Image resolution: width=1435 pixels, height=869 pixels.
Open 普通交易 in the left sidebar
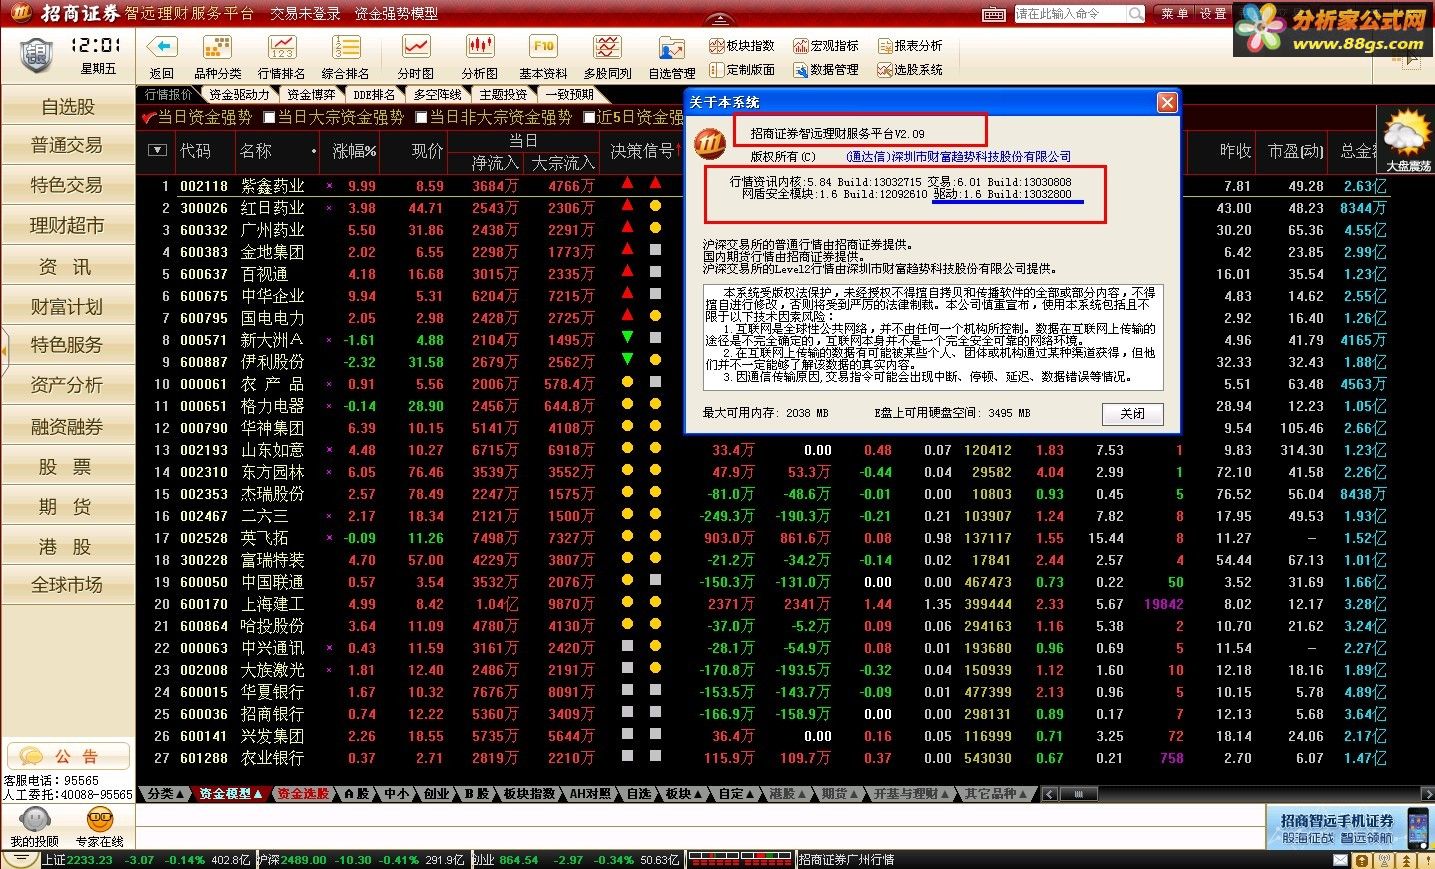tap(67, 146)
